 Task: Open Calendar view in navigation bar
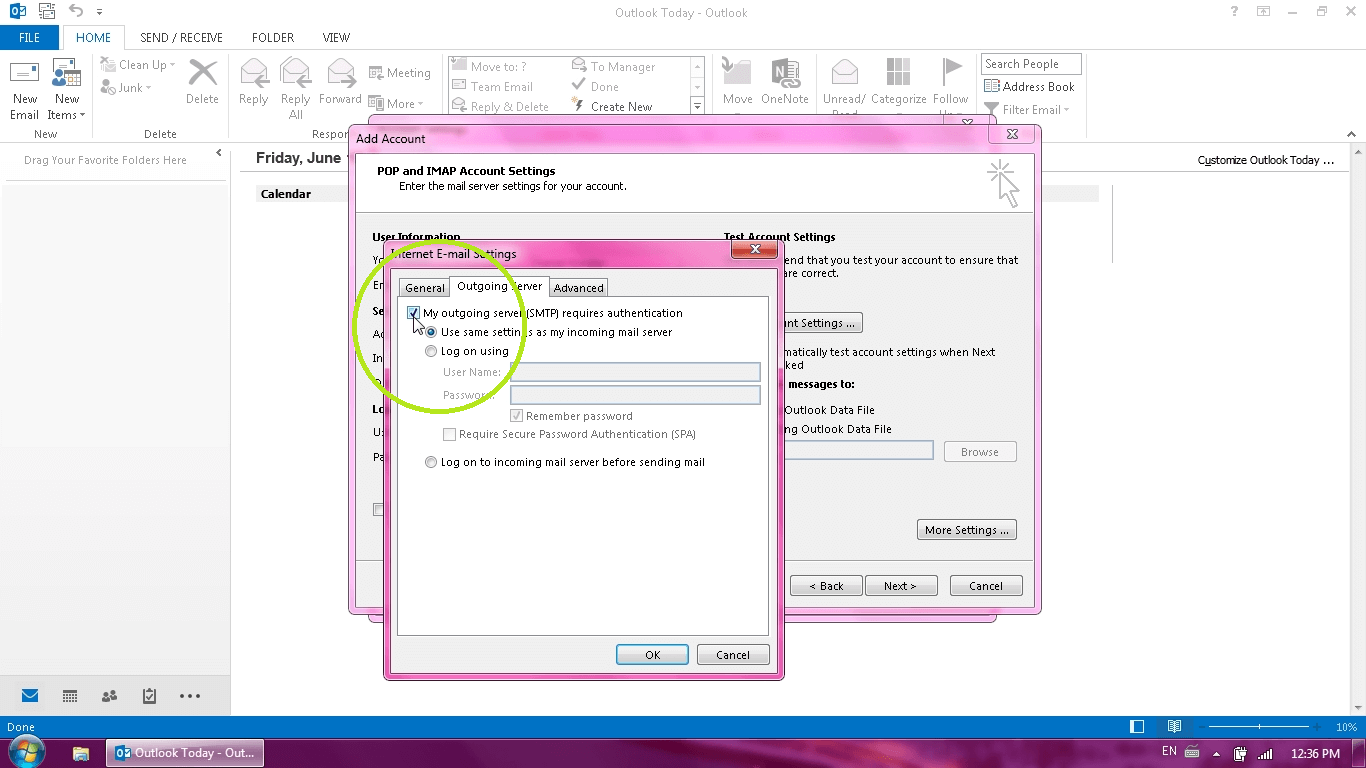pyautogui.click(x=70, y=696)
